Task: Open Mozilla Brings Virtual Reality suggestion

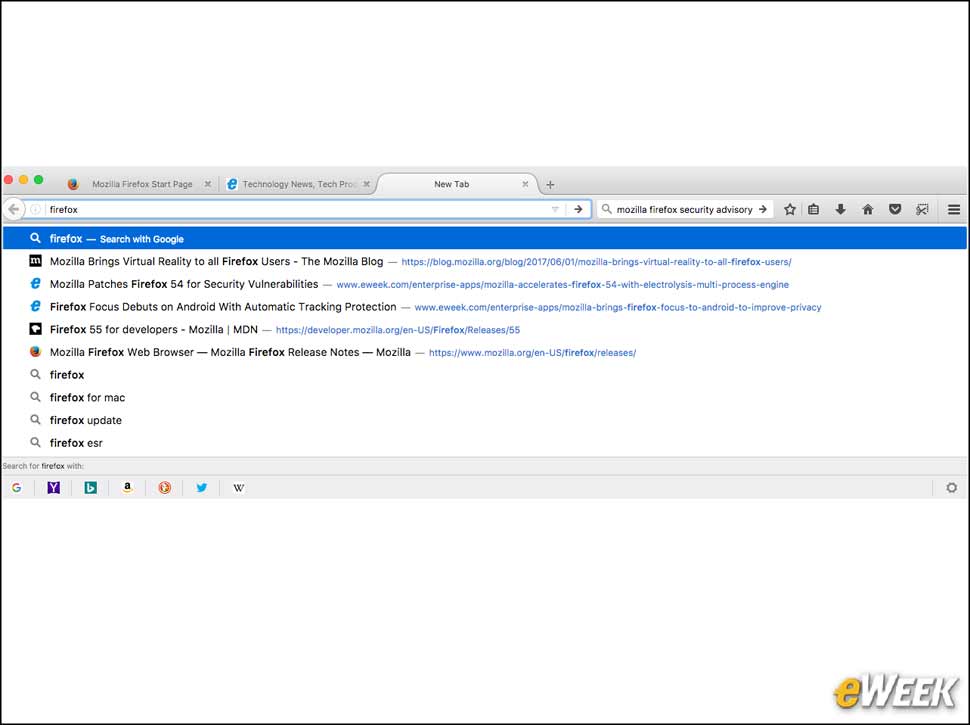Action: click(x=484, y=261)
